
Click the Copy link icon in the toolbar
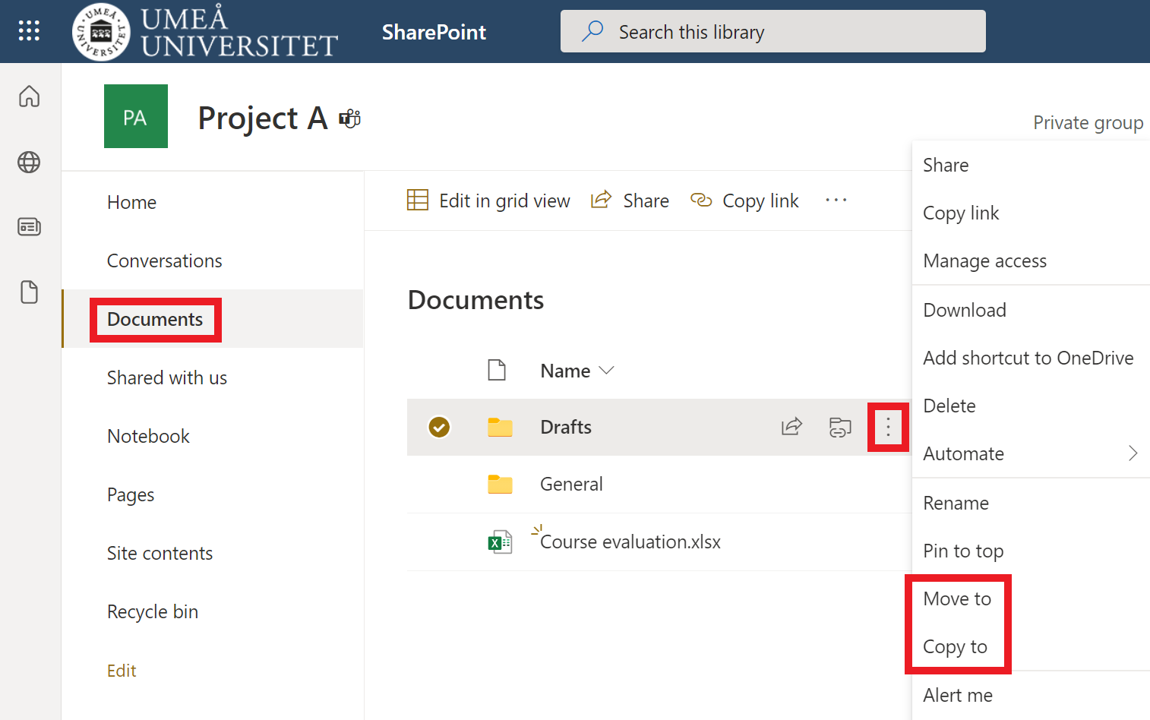pyautogui.click(x=701, y=200)
